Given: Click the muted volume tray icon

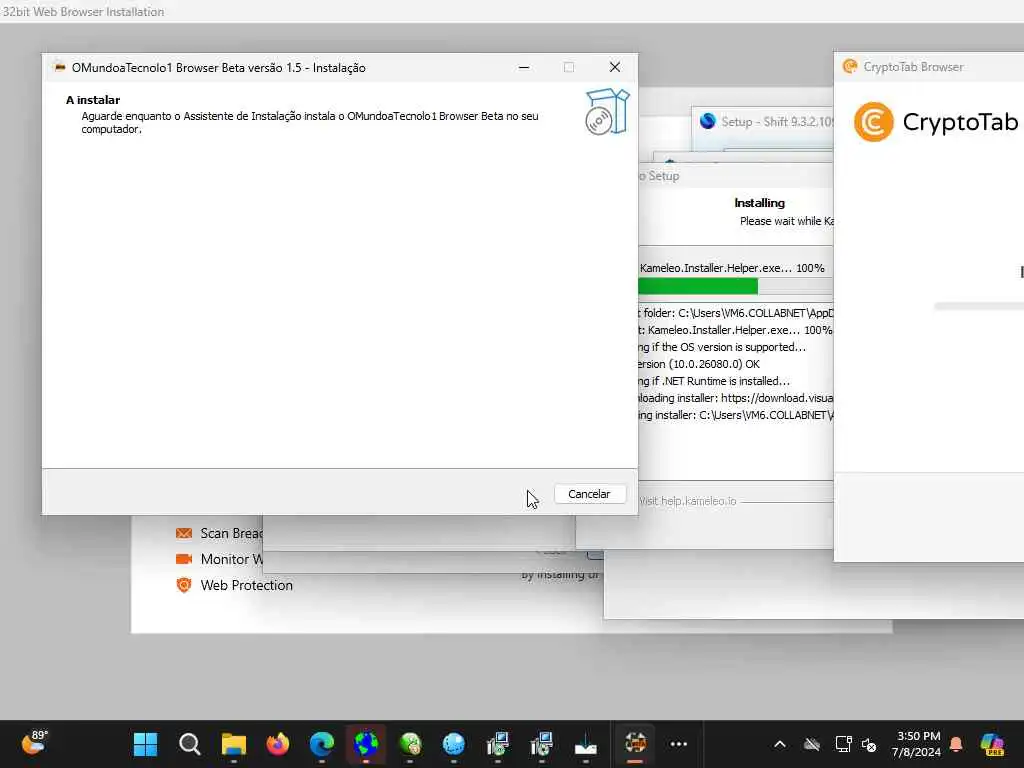Looking at the screenshot, I should 869,744.
